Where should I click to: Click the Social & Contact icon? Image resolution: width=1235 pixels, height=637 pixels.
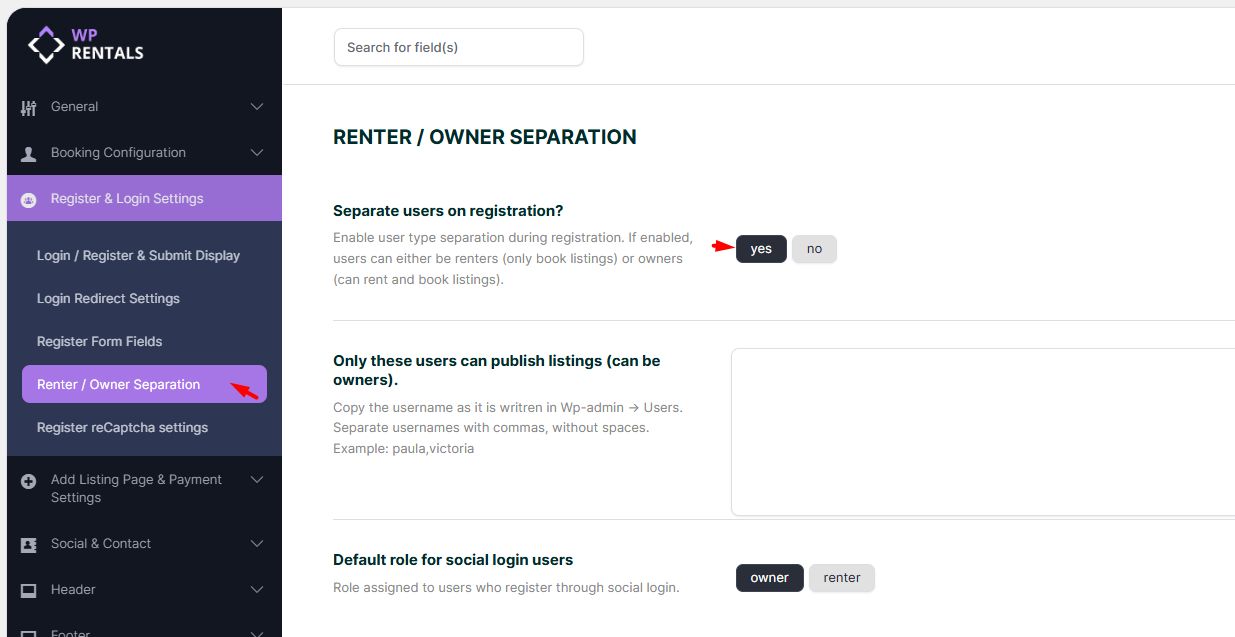pyautogui.click(x=29, y=544)
